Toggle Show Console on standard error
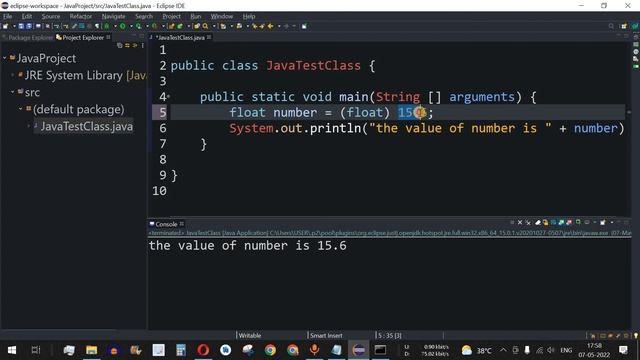The image size is (640, 360). click(x=569, y=222)
